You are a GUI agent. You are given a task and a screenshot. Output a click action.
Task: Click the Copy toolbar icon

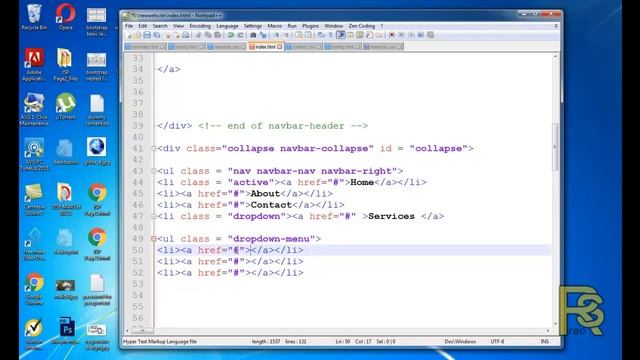click(x=208, y=35)
